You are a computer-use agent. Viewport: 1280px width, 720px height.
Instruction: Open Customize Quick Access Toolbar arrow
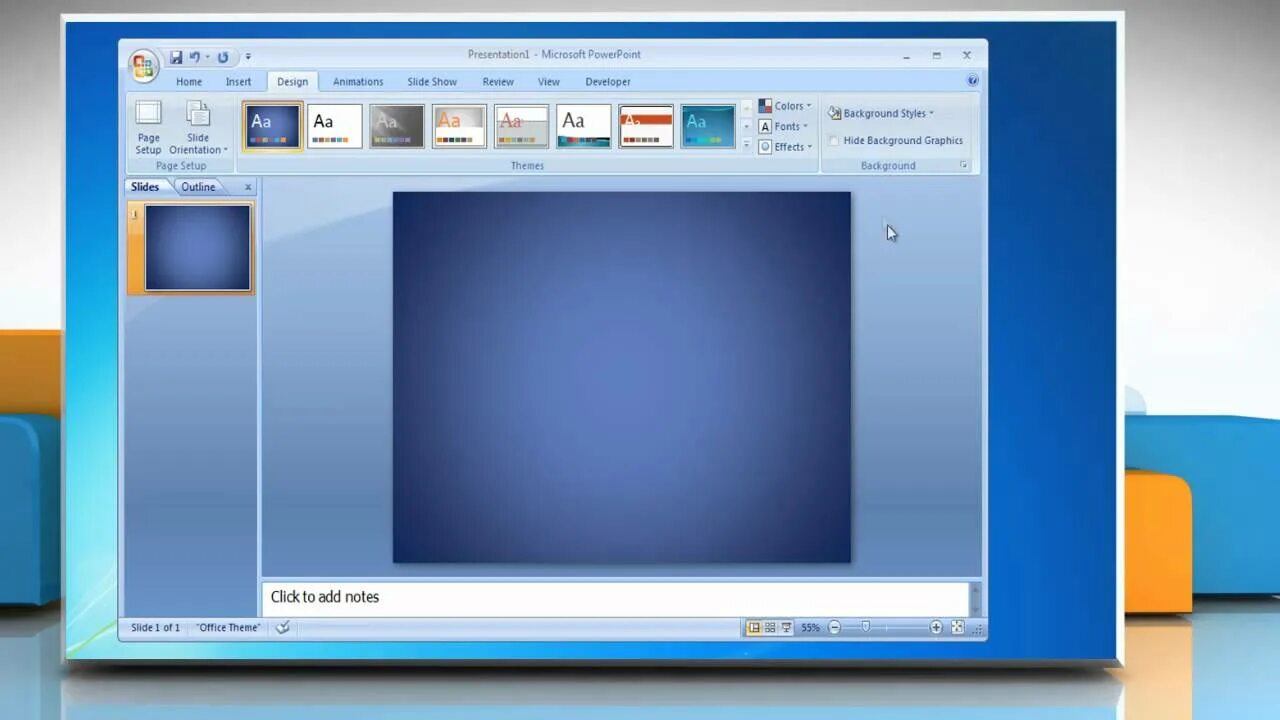[248, 57]
